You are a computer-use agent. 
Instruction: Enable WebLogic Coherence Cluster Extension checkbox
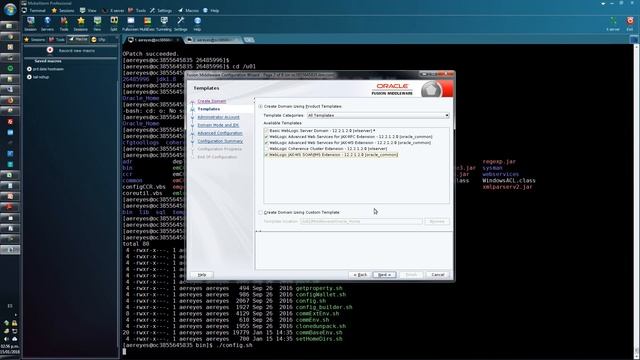click(x=267, y=149)
